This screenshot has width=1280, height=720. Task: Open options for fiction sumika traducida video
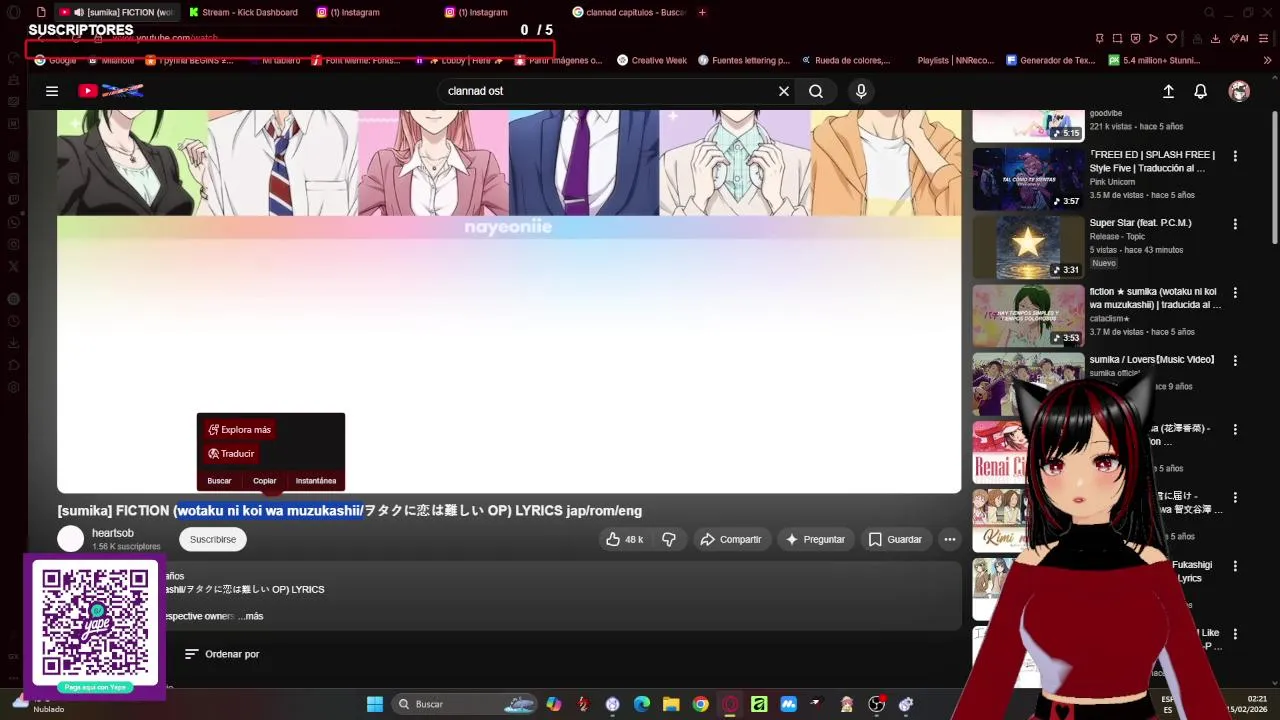tap(1235, 293)
